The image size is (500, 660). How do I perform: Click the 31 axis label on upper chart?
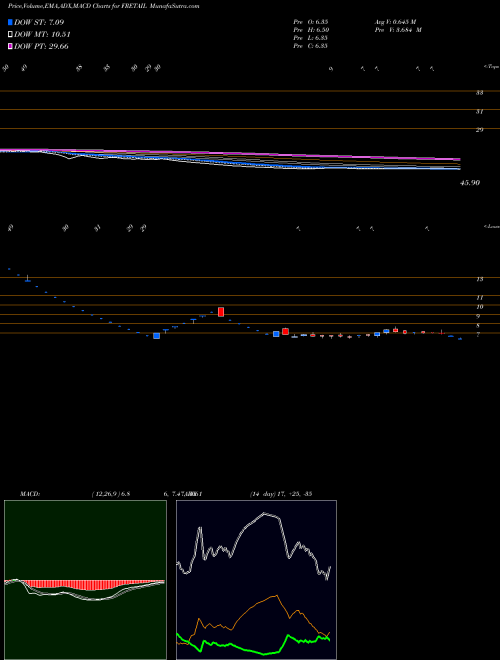pyautogui.click(x=479, y=112)
